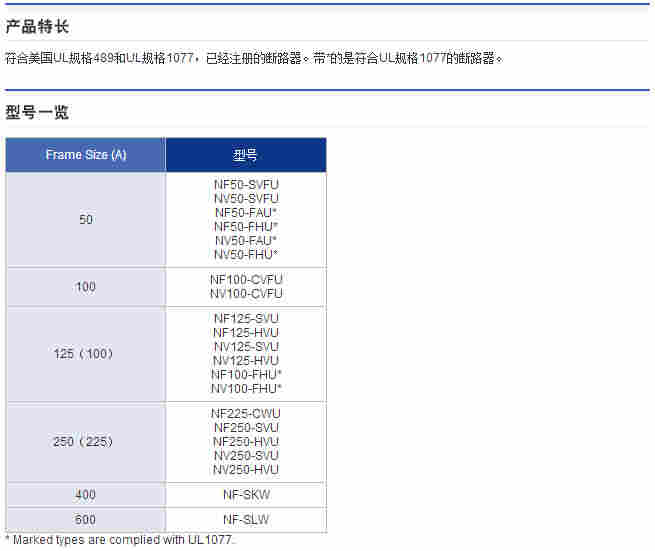The width and height of the screenshot is (655, 551).
Task: Select the Frame Size (A) column header
Action: 86,155
